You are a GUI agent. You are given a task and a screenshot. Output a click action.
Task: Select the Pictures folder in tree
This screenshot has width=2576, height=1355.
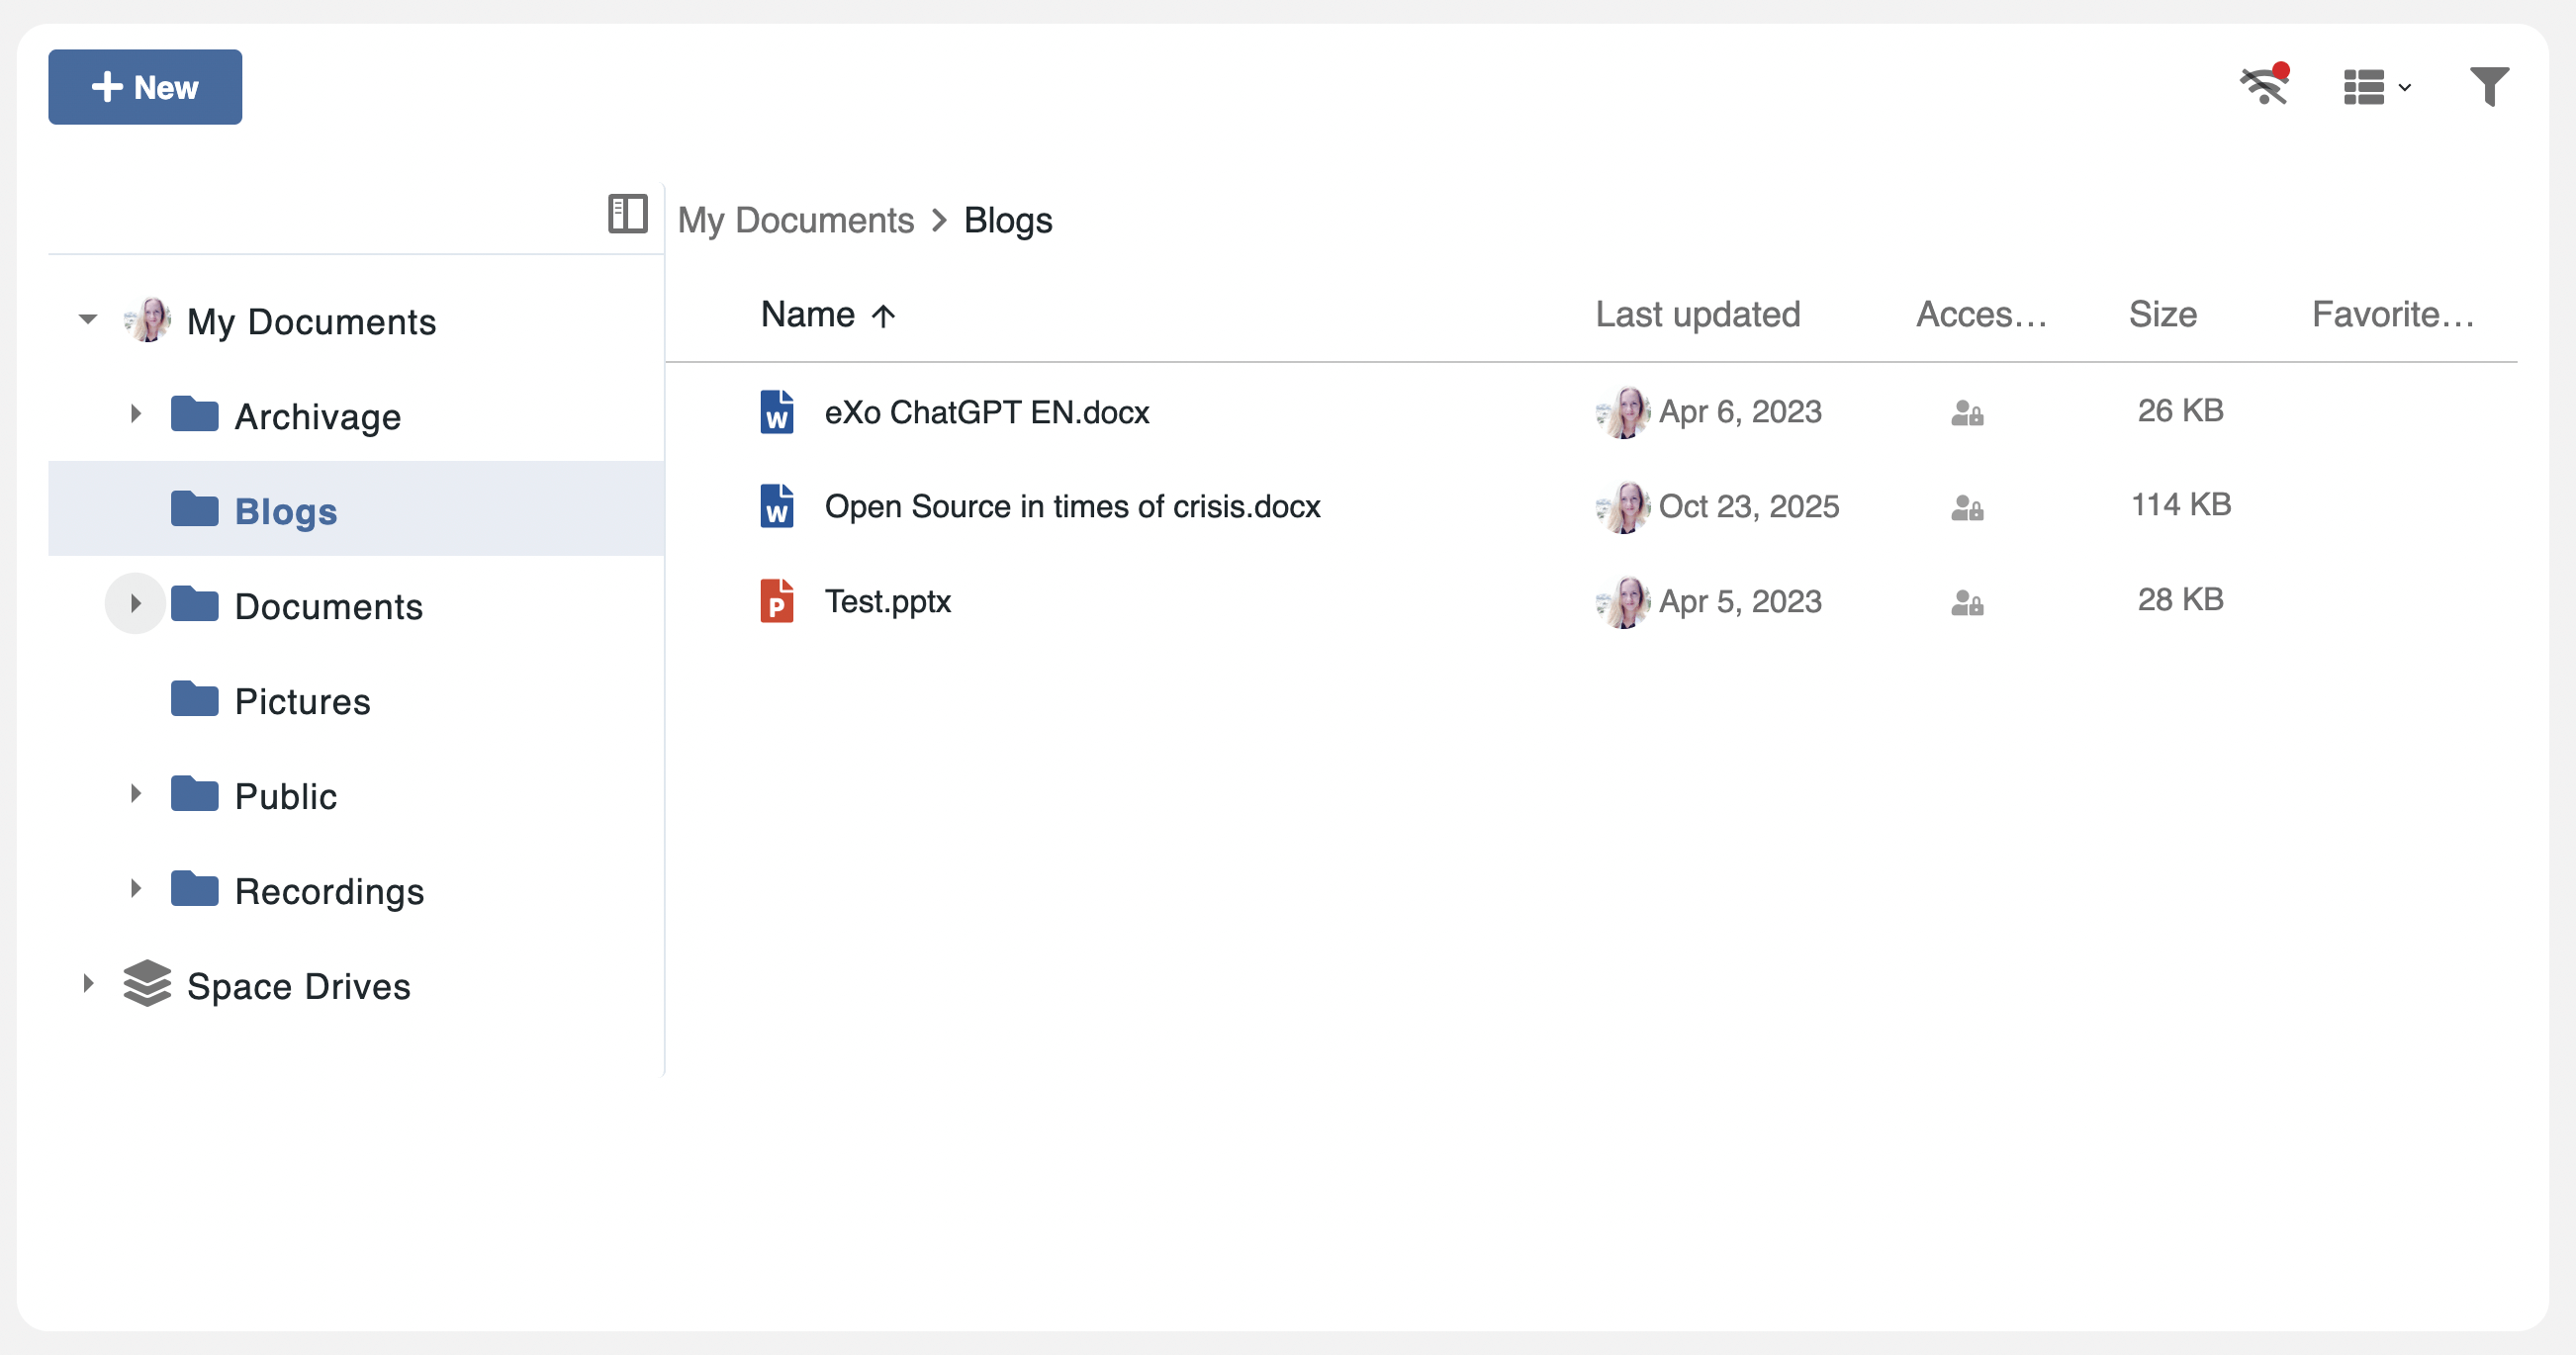[302, 701]
